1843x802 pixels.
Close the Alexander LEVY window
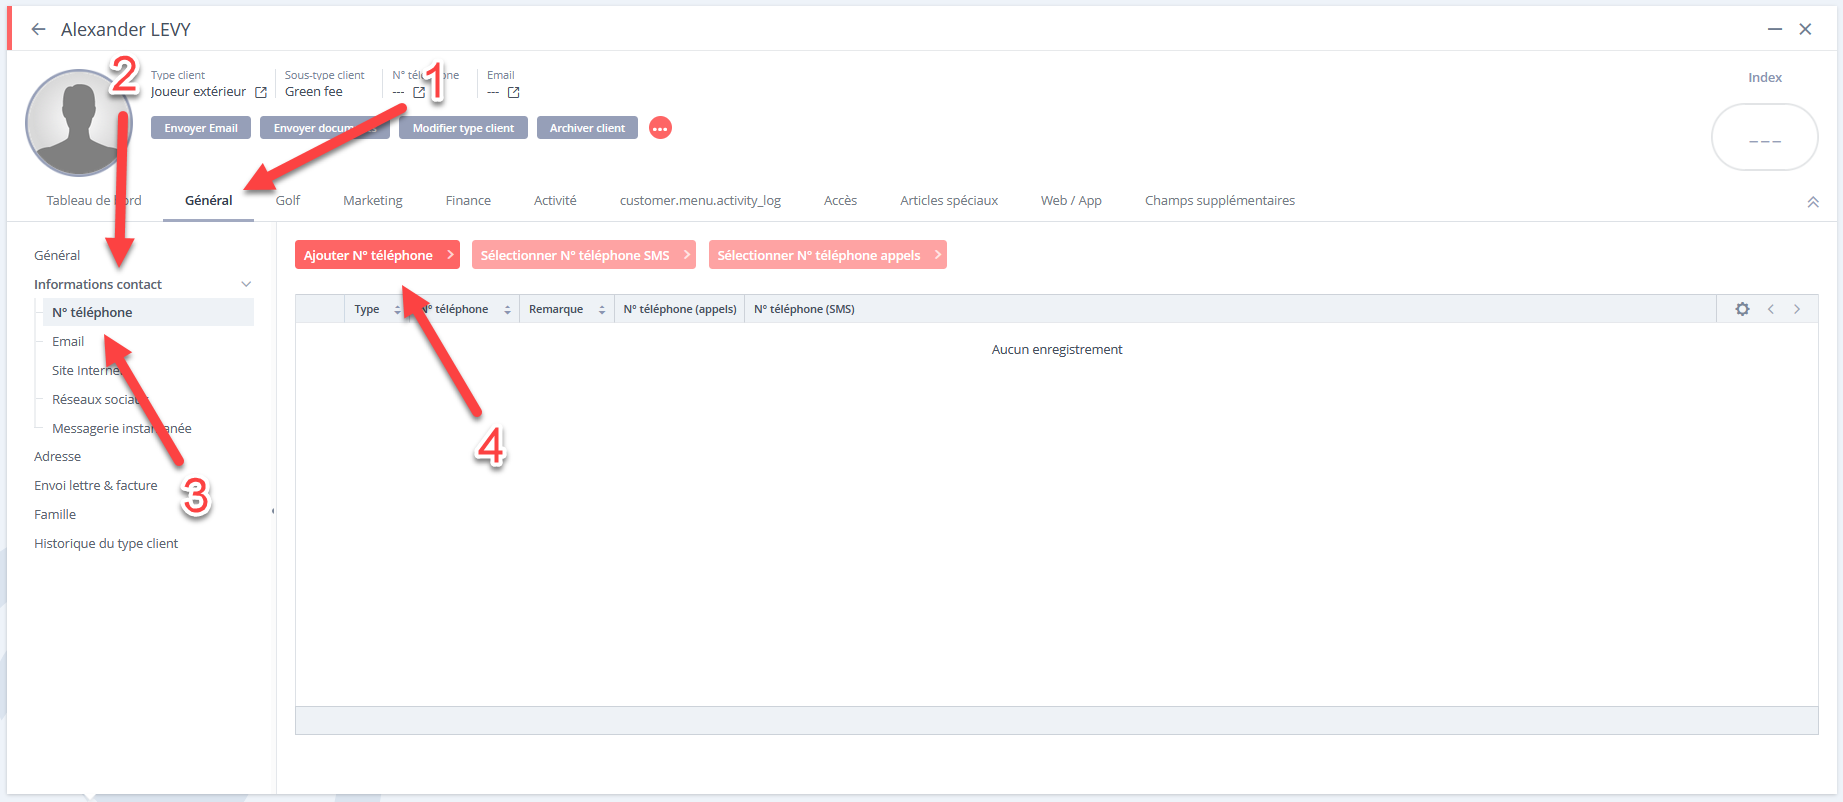coord(1805,29)
